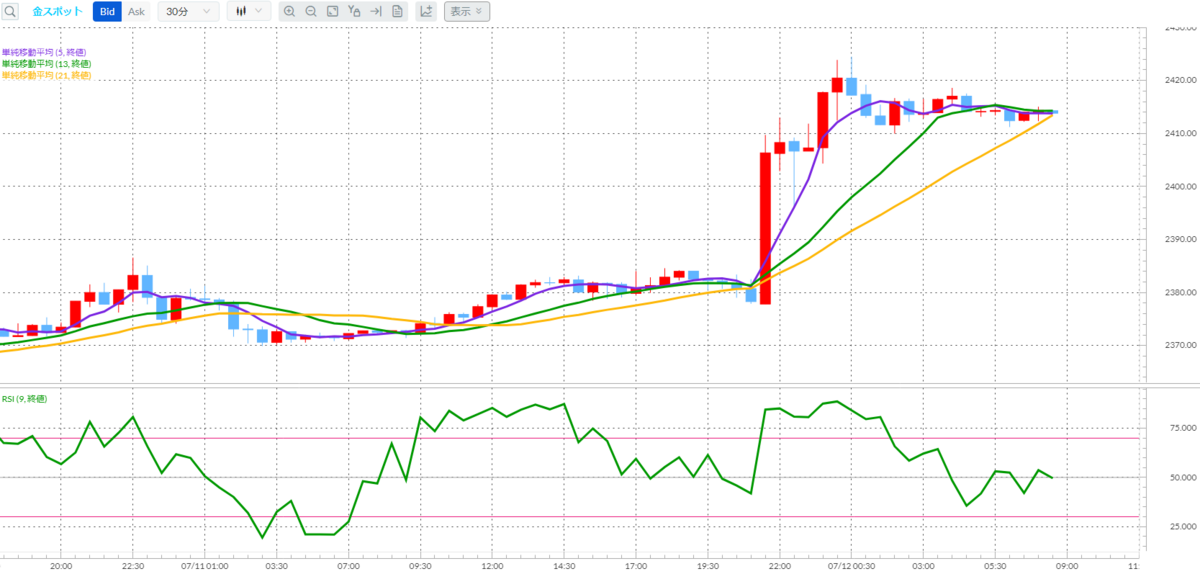Select 単純移動平均 (21, 終値) legend
This screenshot has height=574, width=1200.
point(48,75)
